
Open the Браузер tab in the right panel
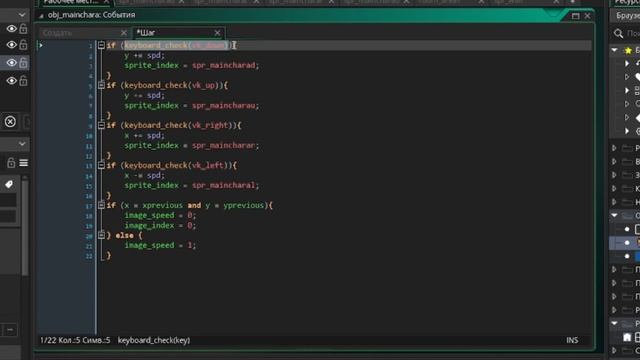[x=628, y=16]
